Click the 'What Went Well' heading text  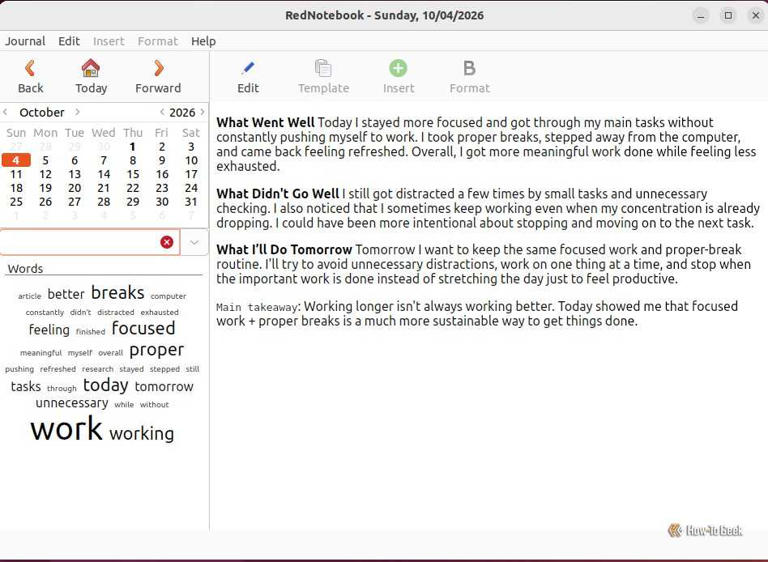pyautogui.click(x=265, y=122)
